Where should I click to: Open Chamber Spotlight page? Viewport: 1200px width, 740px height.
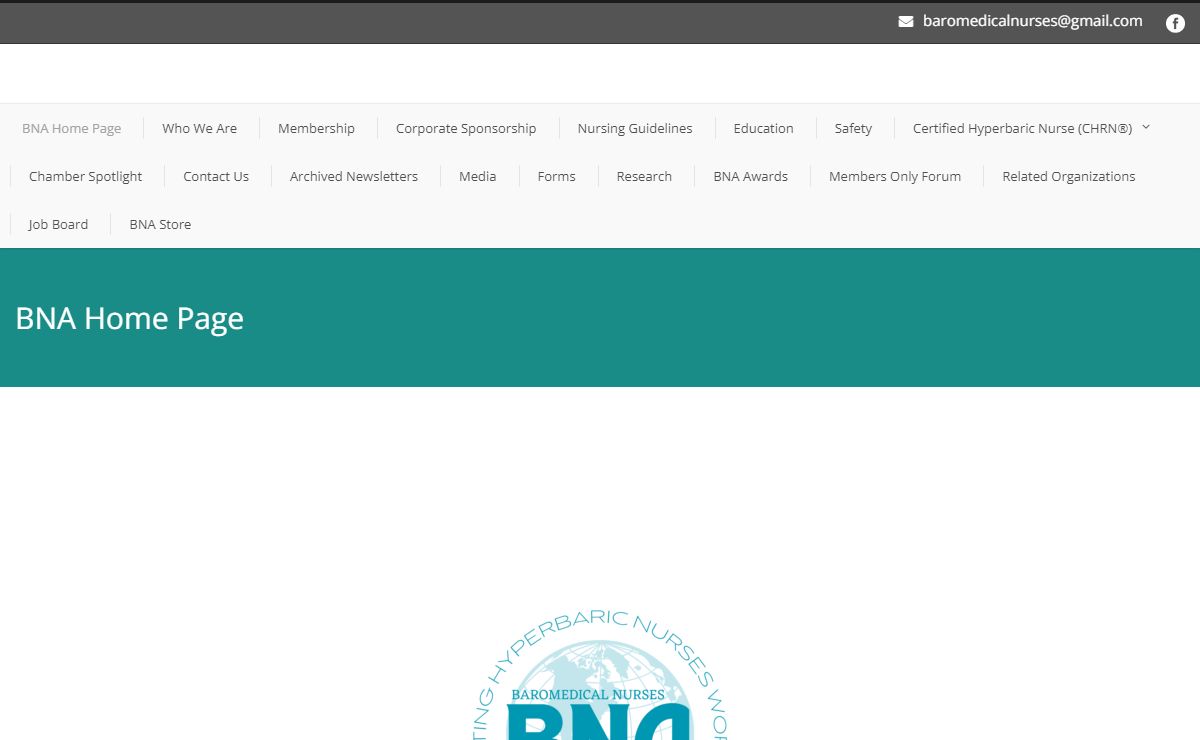(x=85, y=176)
